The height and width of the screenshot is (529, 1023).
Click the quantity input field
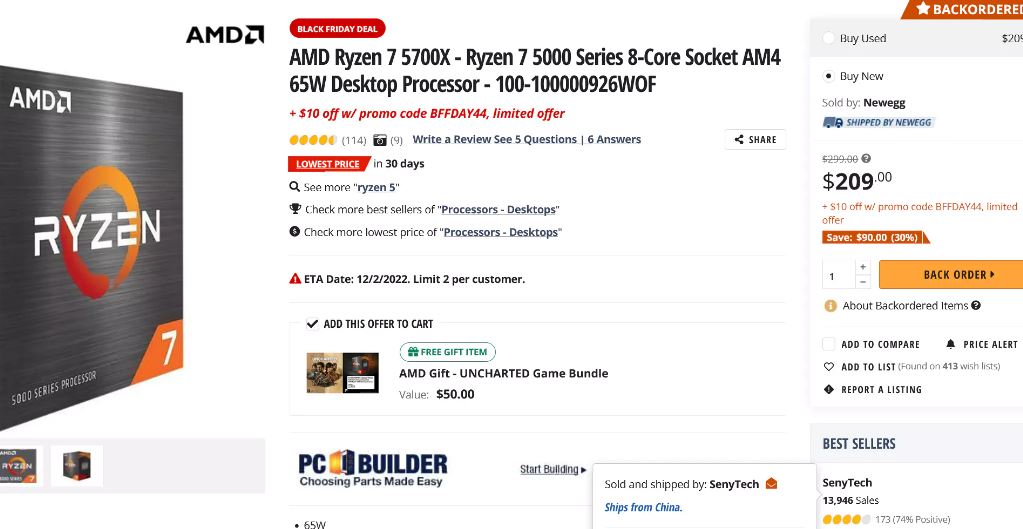pyautogui.click(x=838, y=275)
